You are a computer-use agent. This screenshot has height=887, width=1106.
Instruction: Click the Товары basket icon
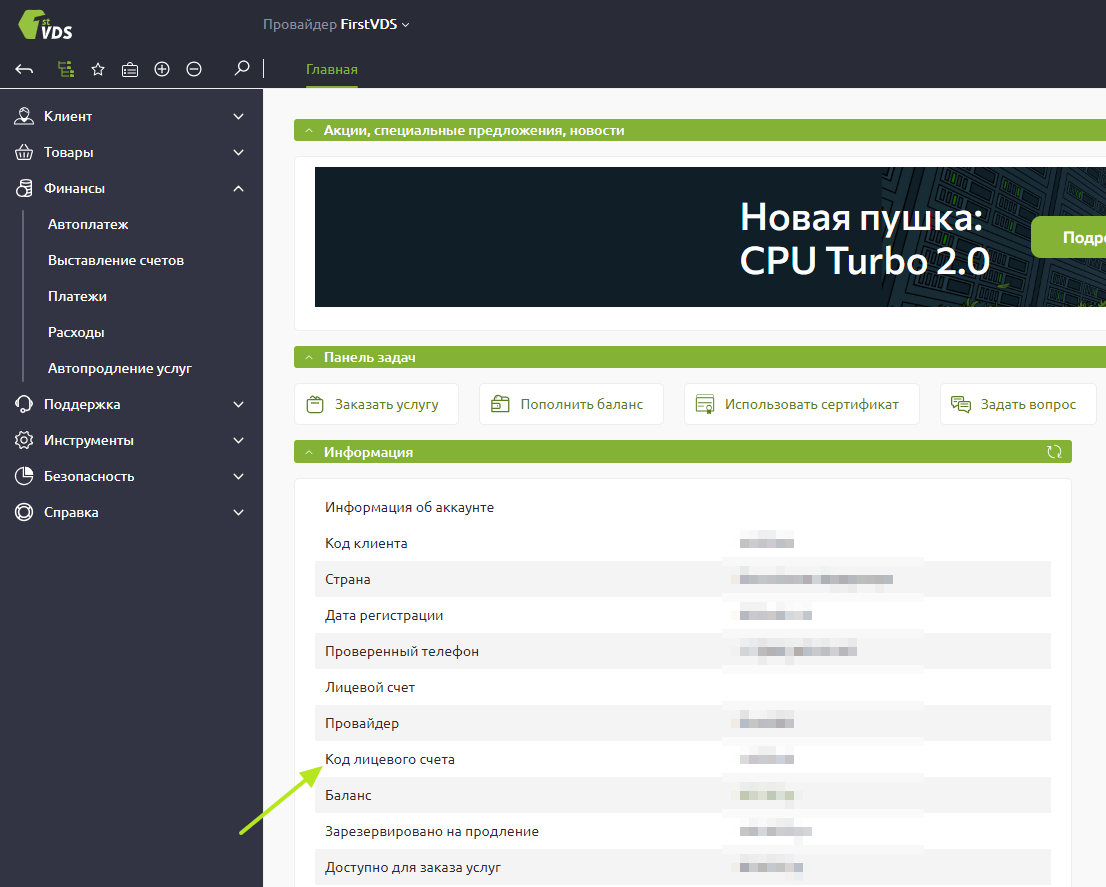point(24,152)
